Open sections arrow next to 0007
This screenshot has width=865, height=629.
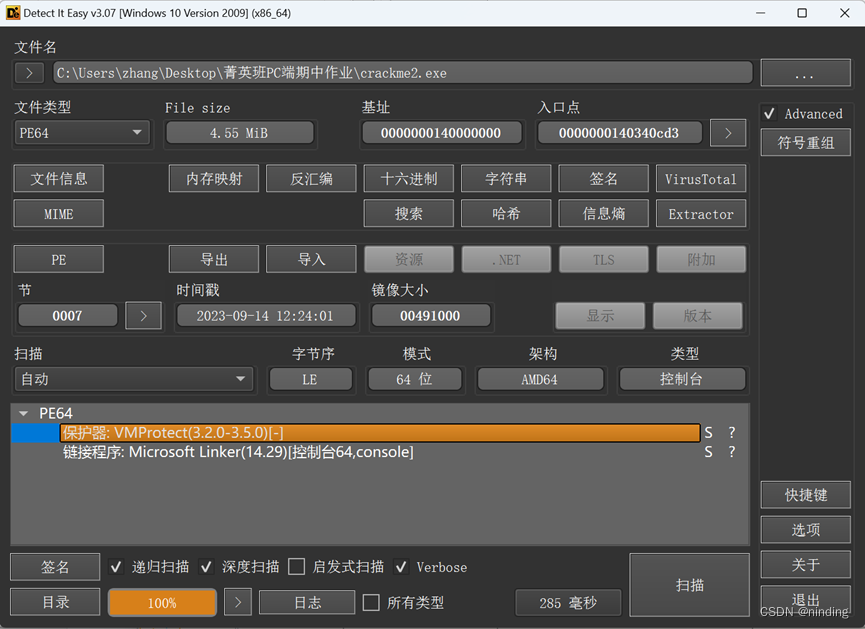(143, 316)
